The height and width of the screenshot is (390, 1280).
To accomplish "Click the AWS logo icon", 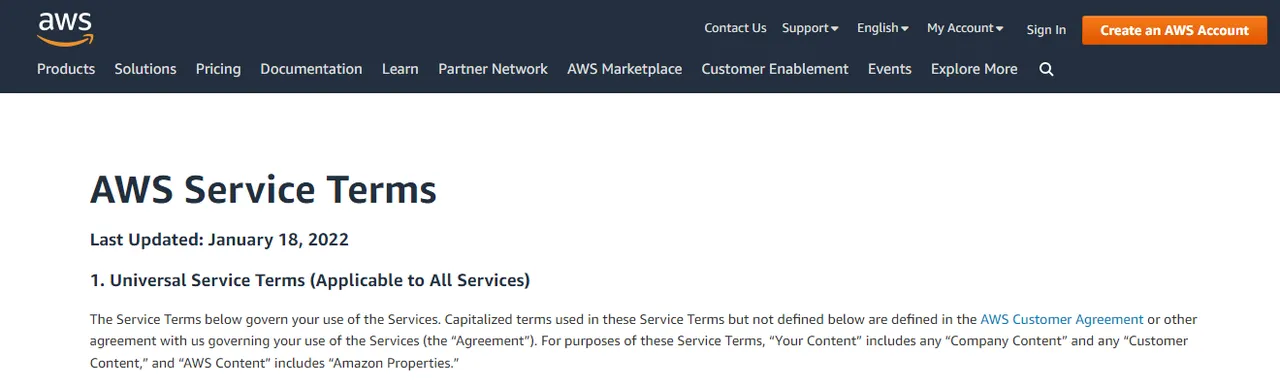I will pos(65,29).
